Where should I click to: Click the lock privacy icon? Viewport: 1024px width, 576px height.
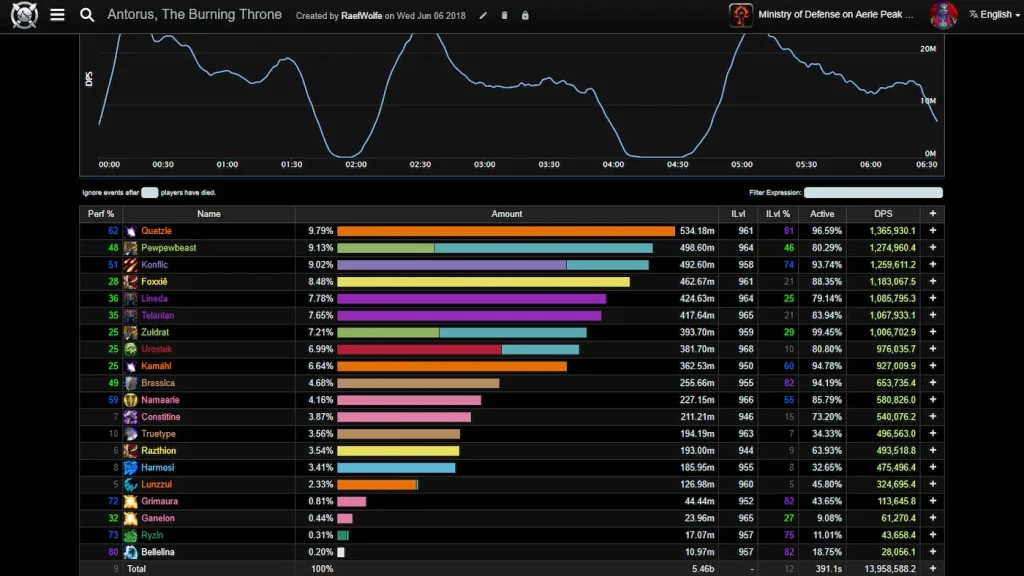[x=525, y=16]
